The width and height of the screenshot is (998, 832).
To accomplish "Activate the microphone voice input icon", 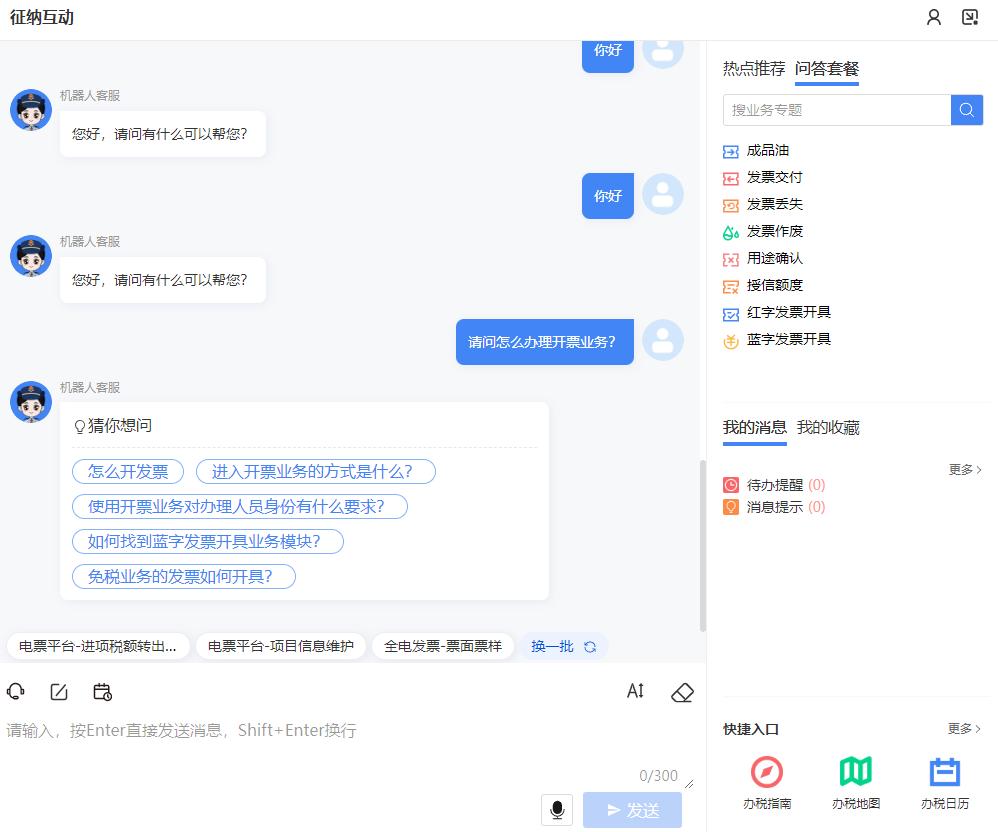I will pyautogui.click(x=557, y=810).
